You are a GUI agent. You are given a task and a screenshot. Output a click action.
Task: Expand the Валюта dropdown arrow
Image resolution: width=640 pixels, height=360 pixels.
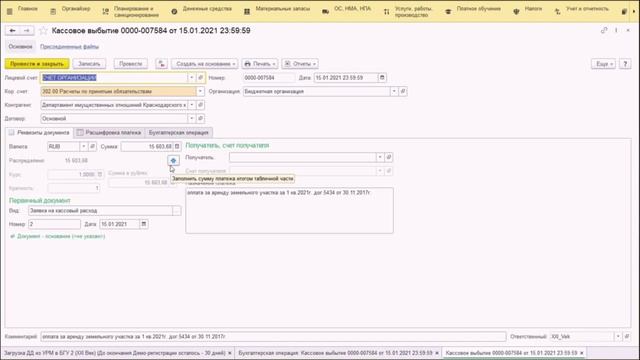click(84, 147)
